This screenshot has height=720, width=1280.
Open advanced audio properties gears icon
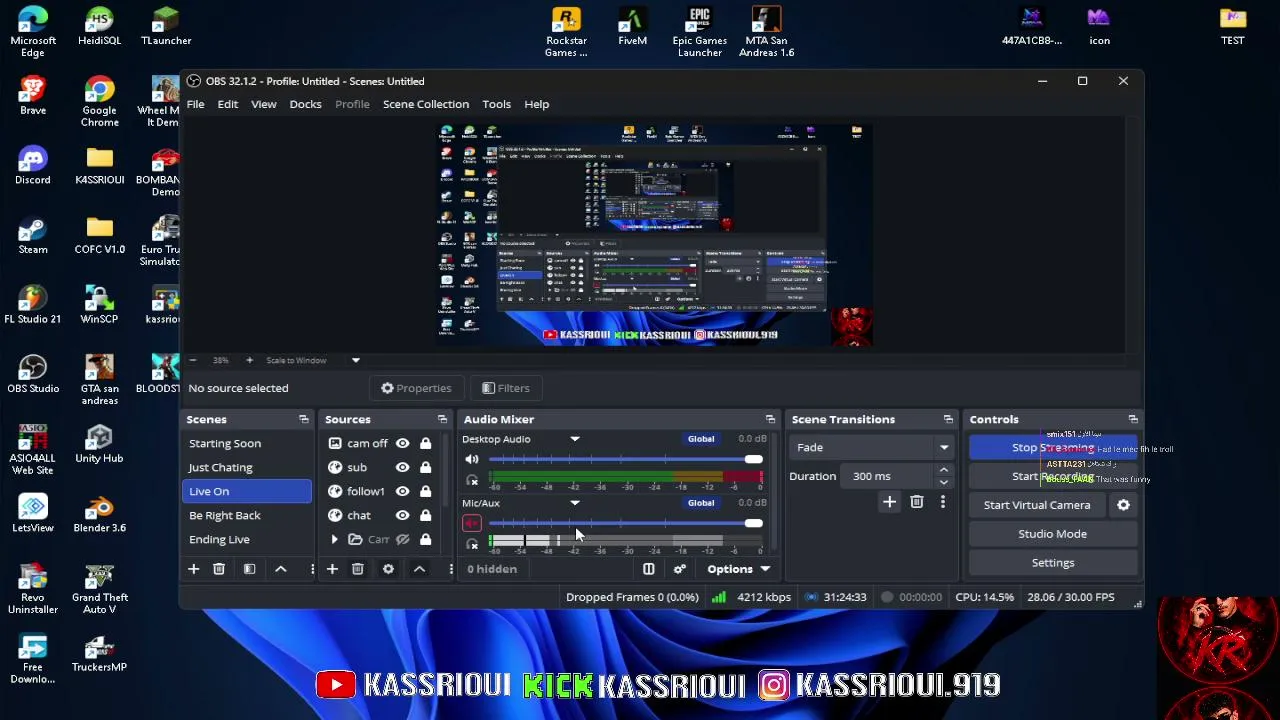coord(680,569)
